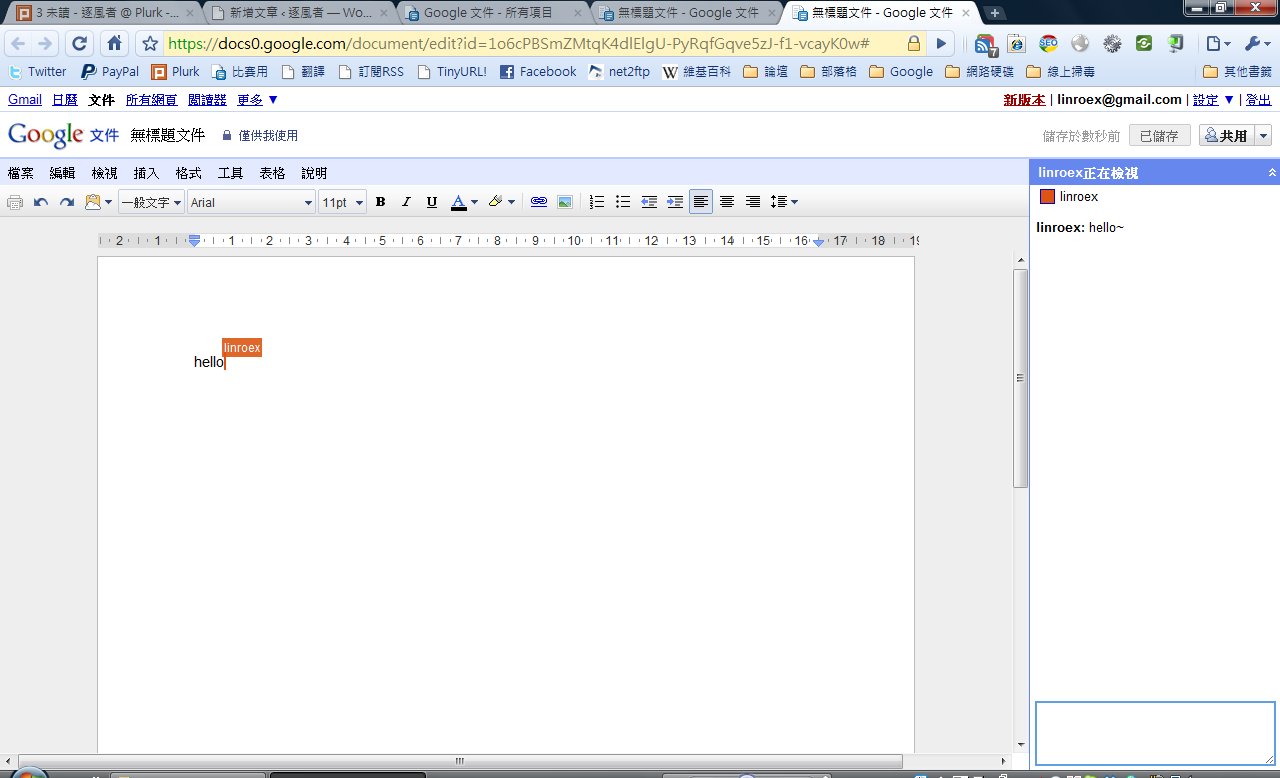Screen dimensions: 1280x778
Task: Open the Chrome page menu
Action: [x=1218, y=44]
